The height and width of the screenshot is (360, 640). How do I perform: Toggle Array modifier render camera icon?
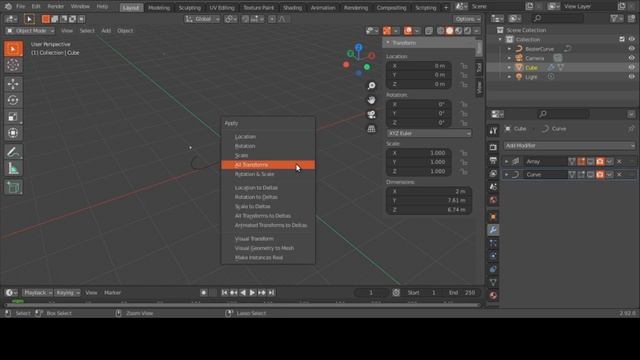pyautogui.click(x=600, y=162)
